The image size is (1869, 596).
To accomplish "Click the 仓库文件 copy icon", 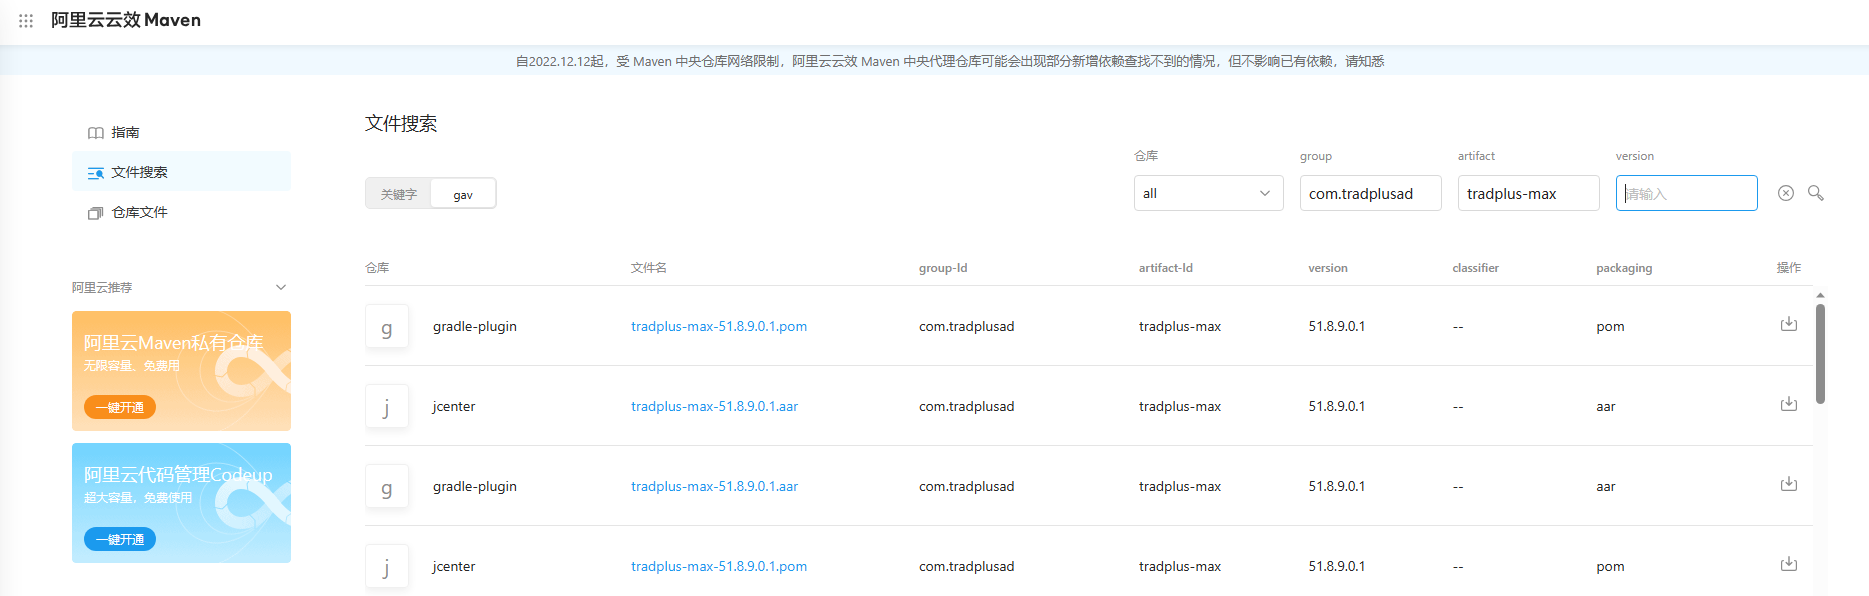I will [96, 212].
